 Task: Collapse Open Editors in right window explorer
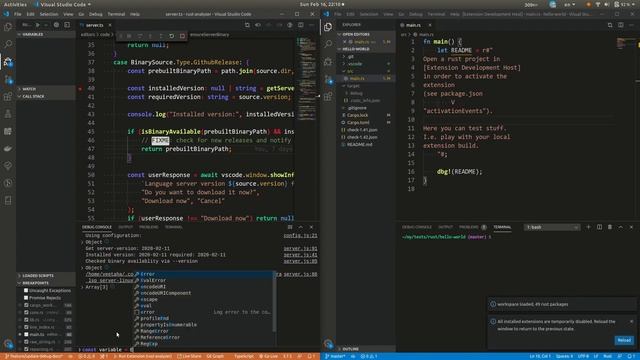coord(366,34)
